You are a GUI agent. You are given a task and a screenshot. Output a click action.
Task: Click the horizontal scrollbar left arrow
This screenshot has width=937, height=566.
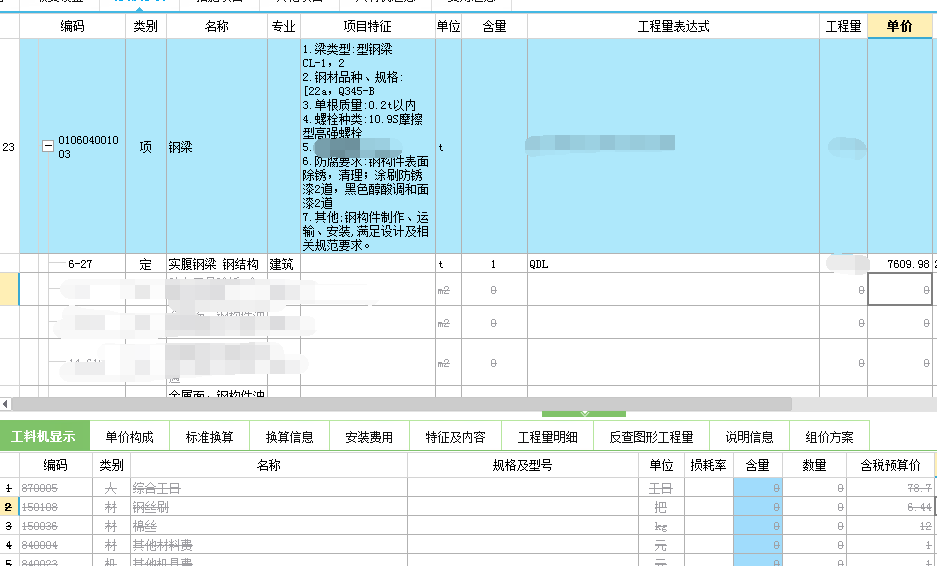click(x=5, y=404)
